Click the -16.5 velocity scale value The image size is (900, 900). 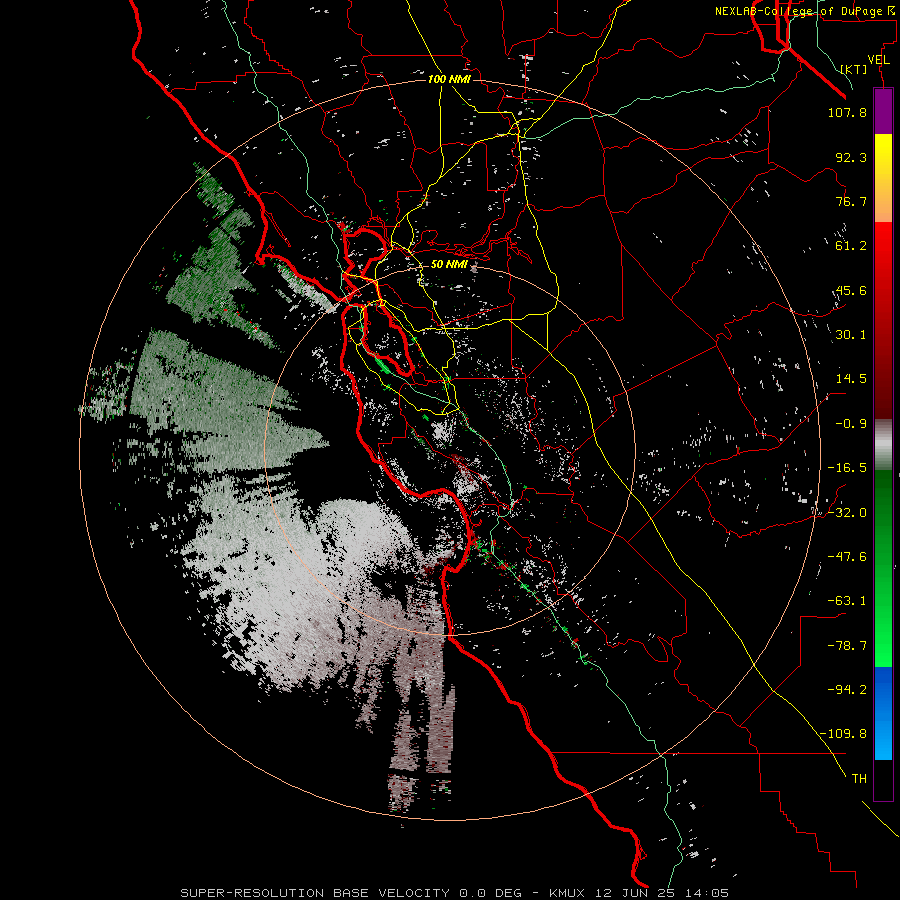[847, 468]
